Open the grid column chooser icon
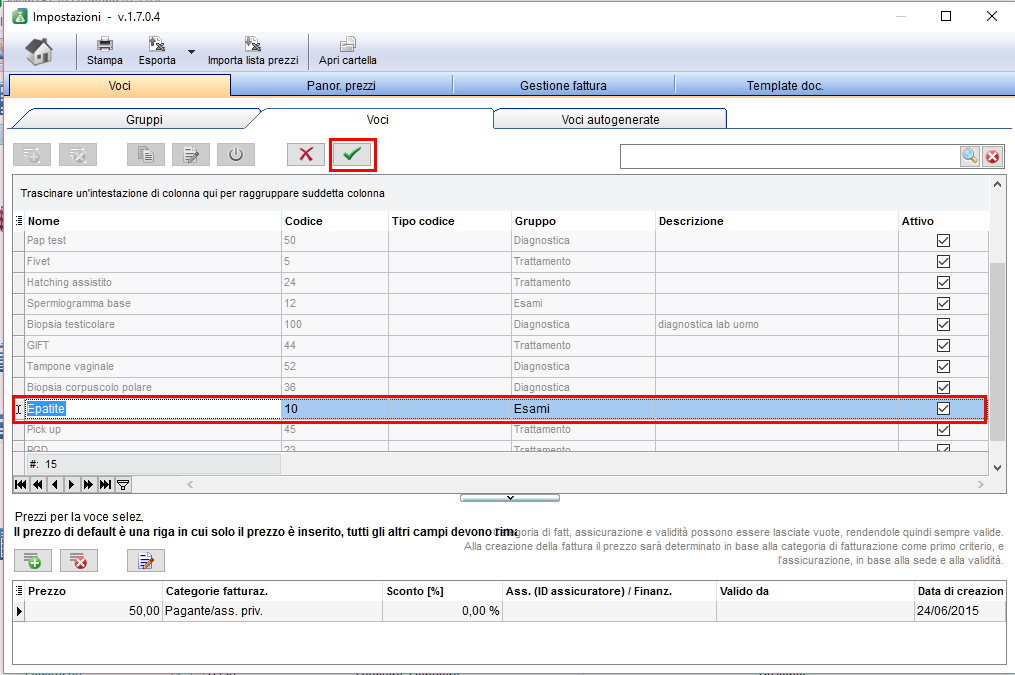Screen dimensions: 1015x675 coord(19,221)
